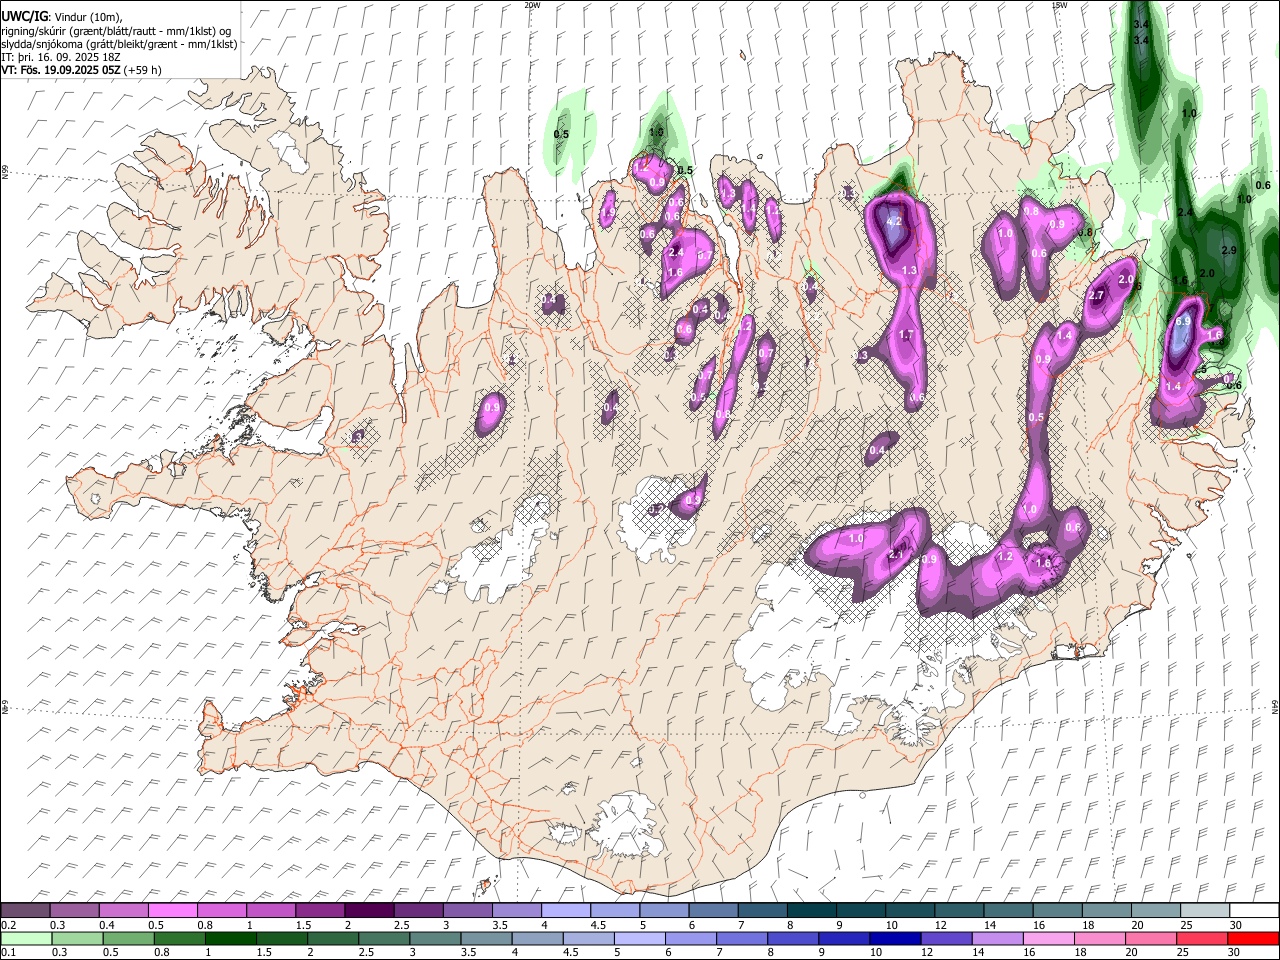Click the 4.2 snowfall value on the map
The height and width of the screenshot is (960, 1280).
click(895, 222)
